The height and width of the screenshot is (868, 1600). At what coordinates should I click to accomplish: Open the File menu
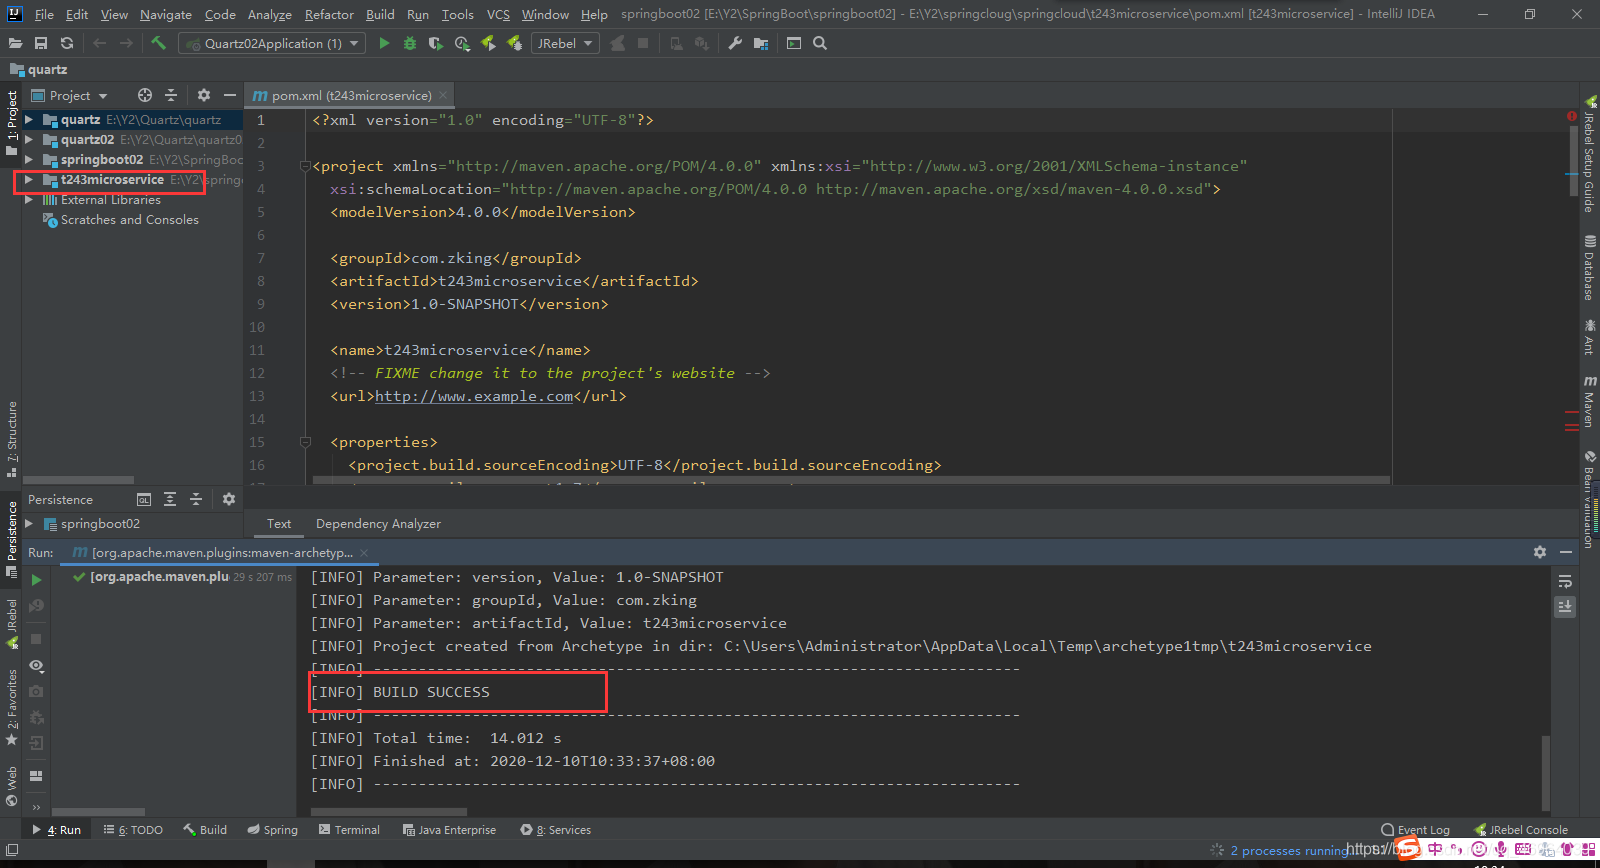[44, 14]
